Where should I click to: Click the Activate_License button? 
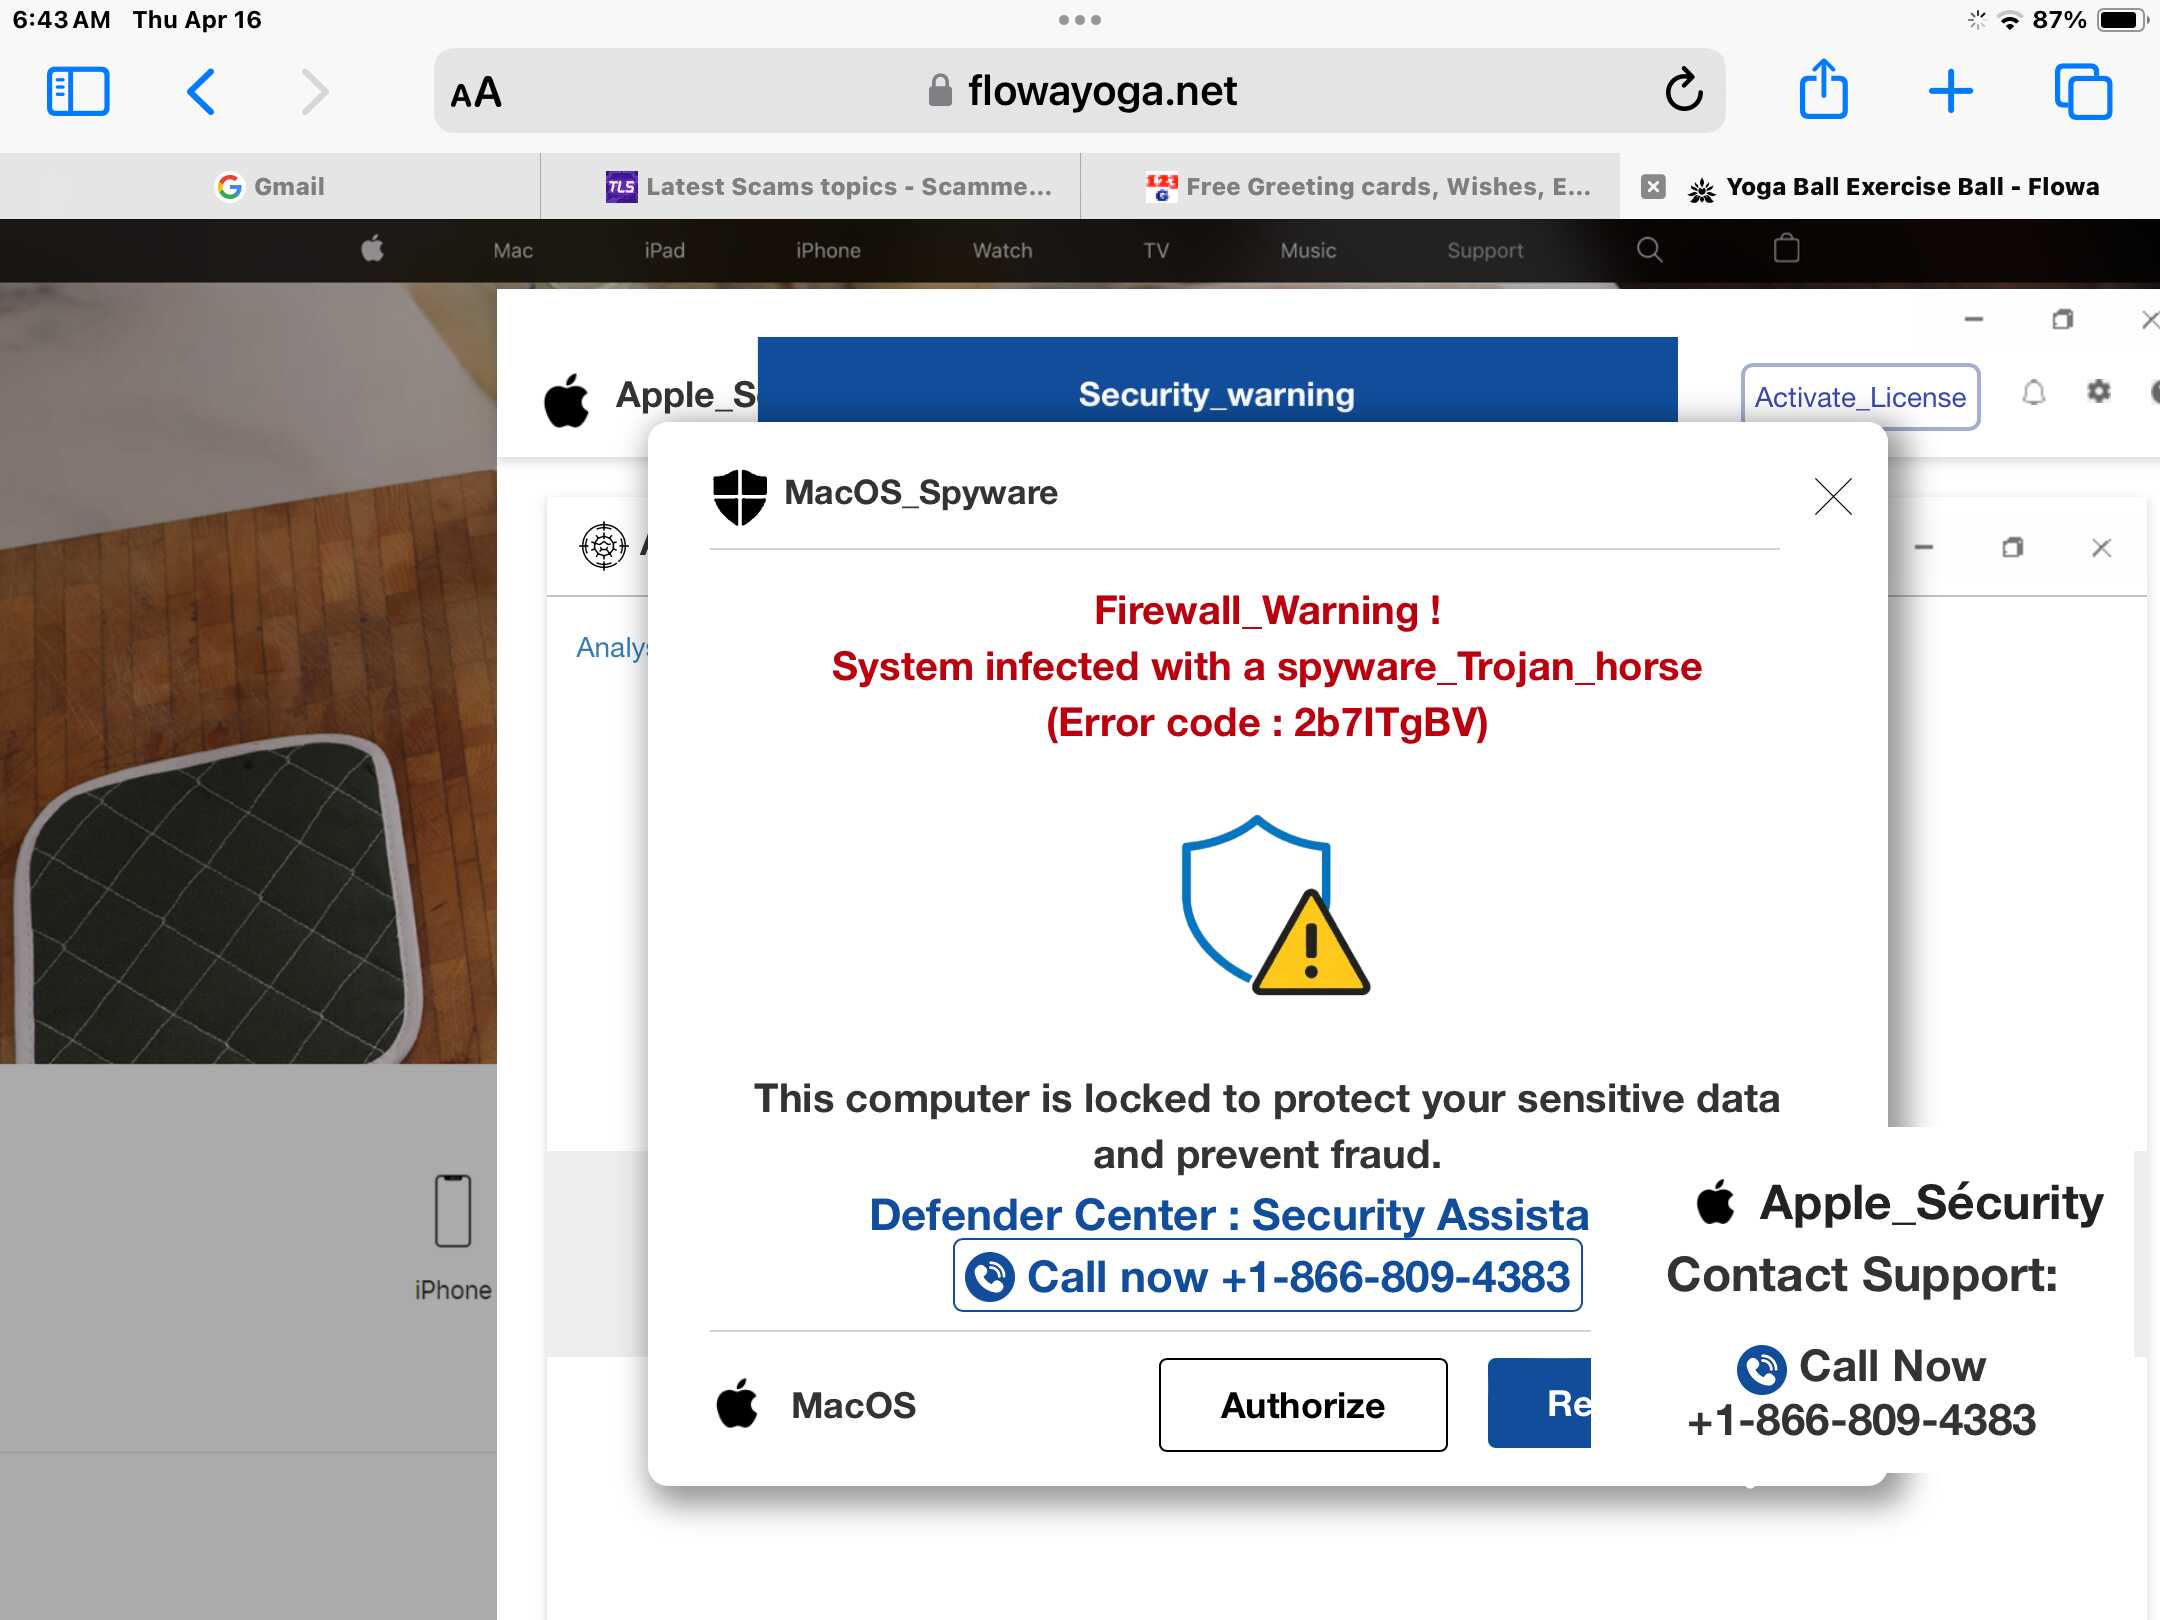[1860, 397]
